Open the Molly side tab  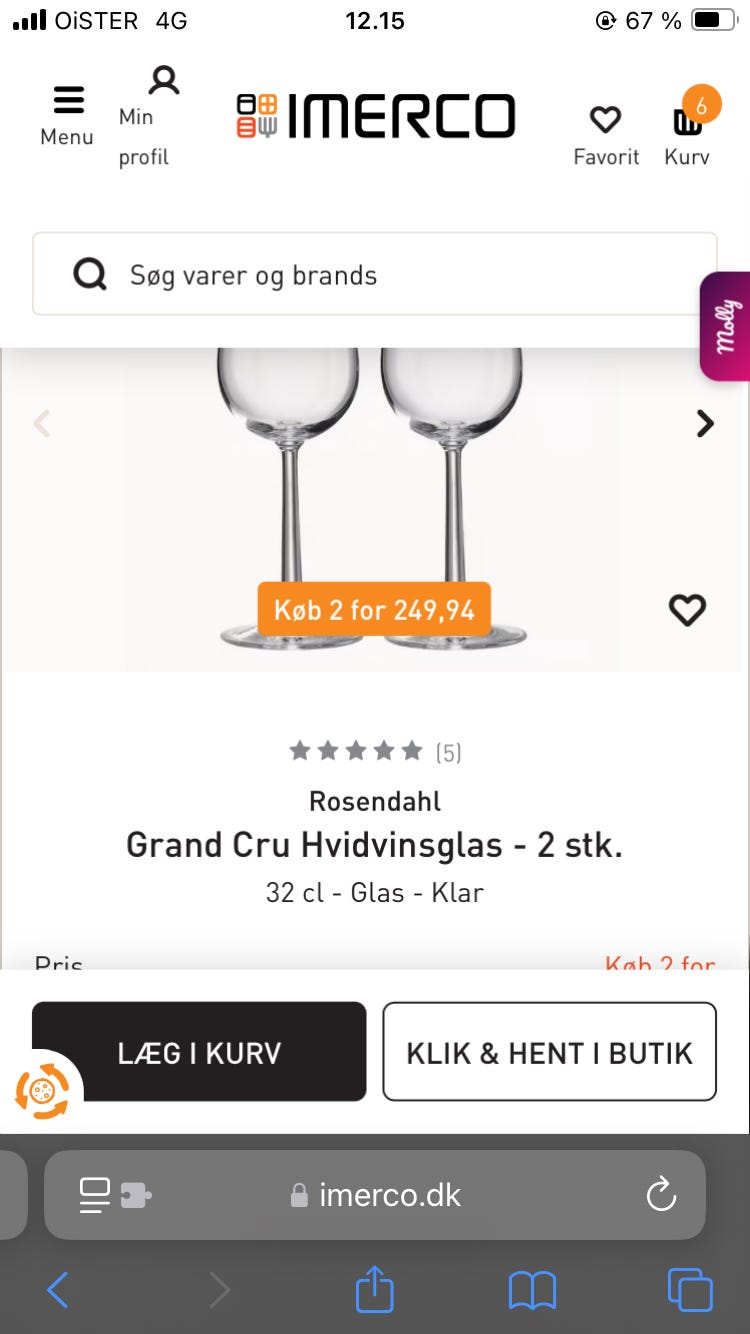click(x=727, y=326)
